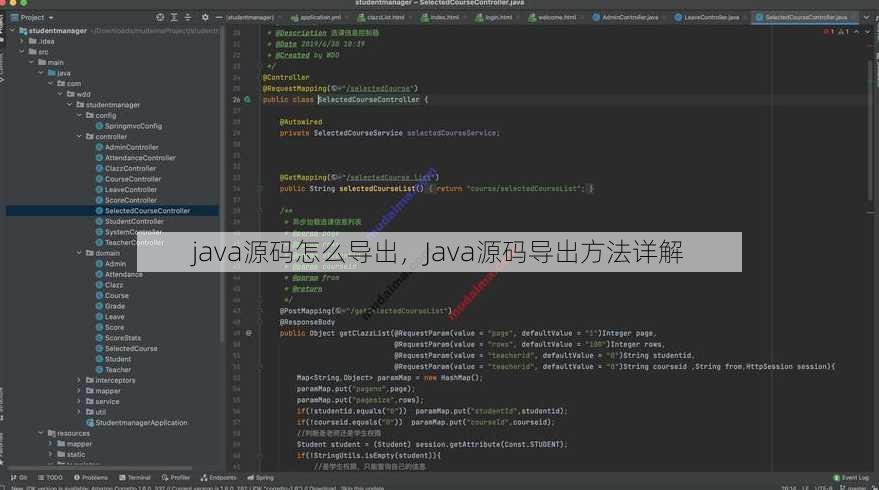Click the macOS green zoom window button

pos(23,3)
